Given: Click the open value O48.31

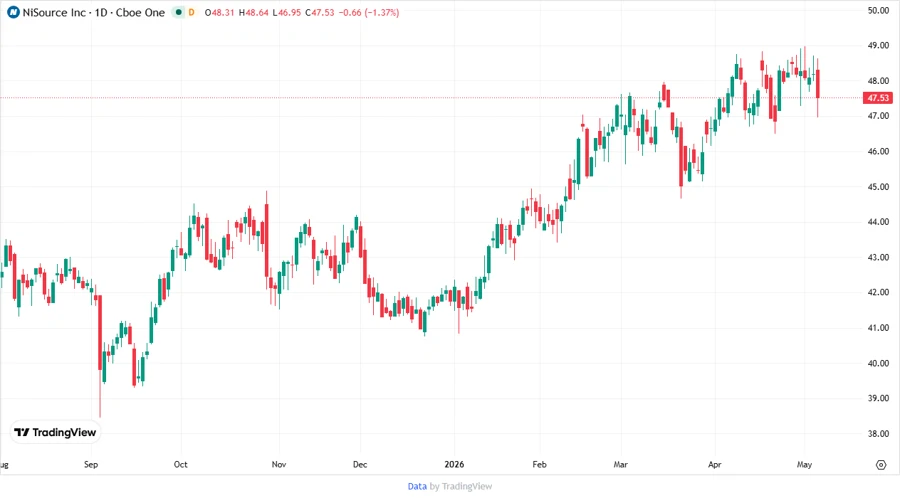Looking at the screenshot, I should [219, 12].
